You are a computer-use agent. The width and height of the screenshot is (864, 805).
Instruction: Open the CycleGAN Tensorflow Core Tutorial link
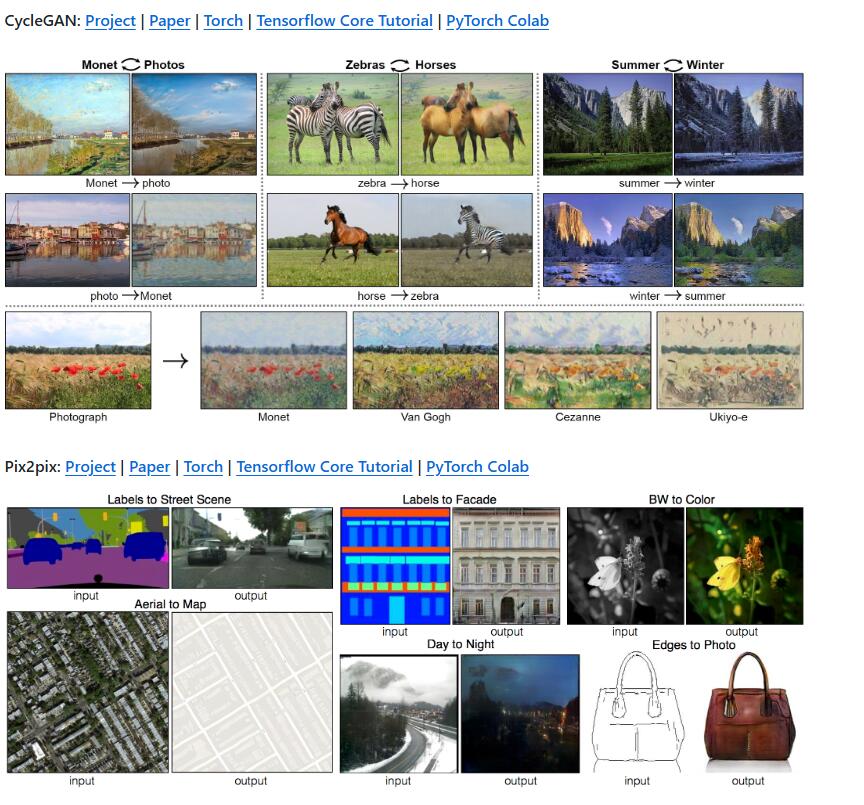[x=344, y=21]
